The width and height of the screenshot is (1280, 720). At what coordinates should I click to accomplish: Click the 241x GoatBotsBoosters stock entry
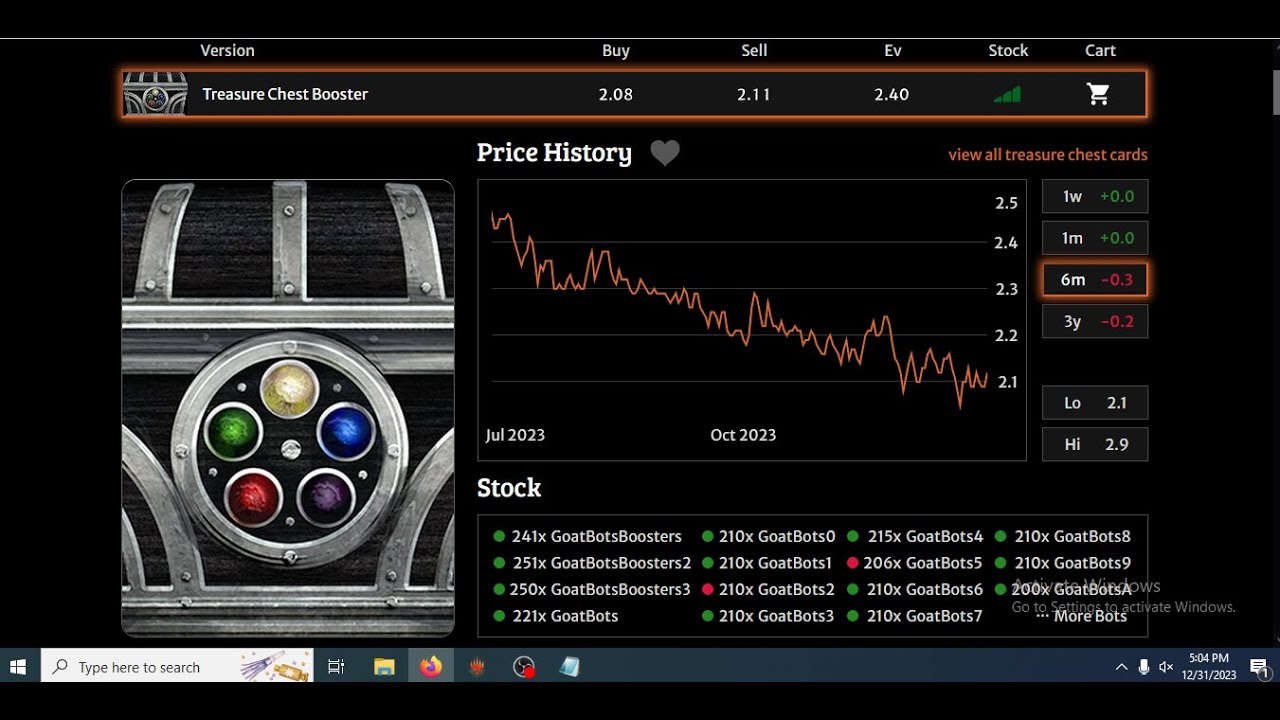[x=588, y=536]
